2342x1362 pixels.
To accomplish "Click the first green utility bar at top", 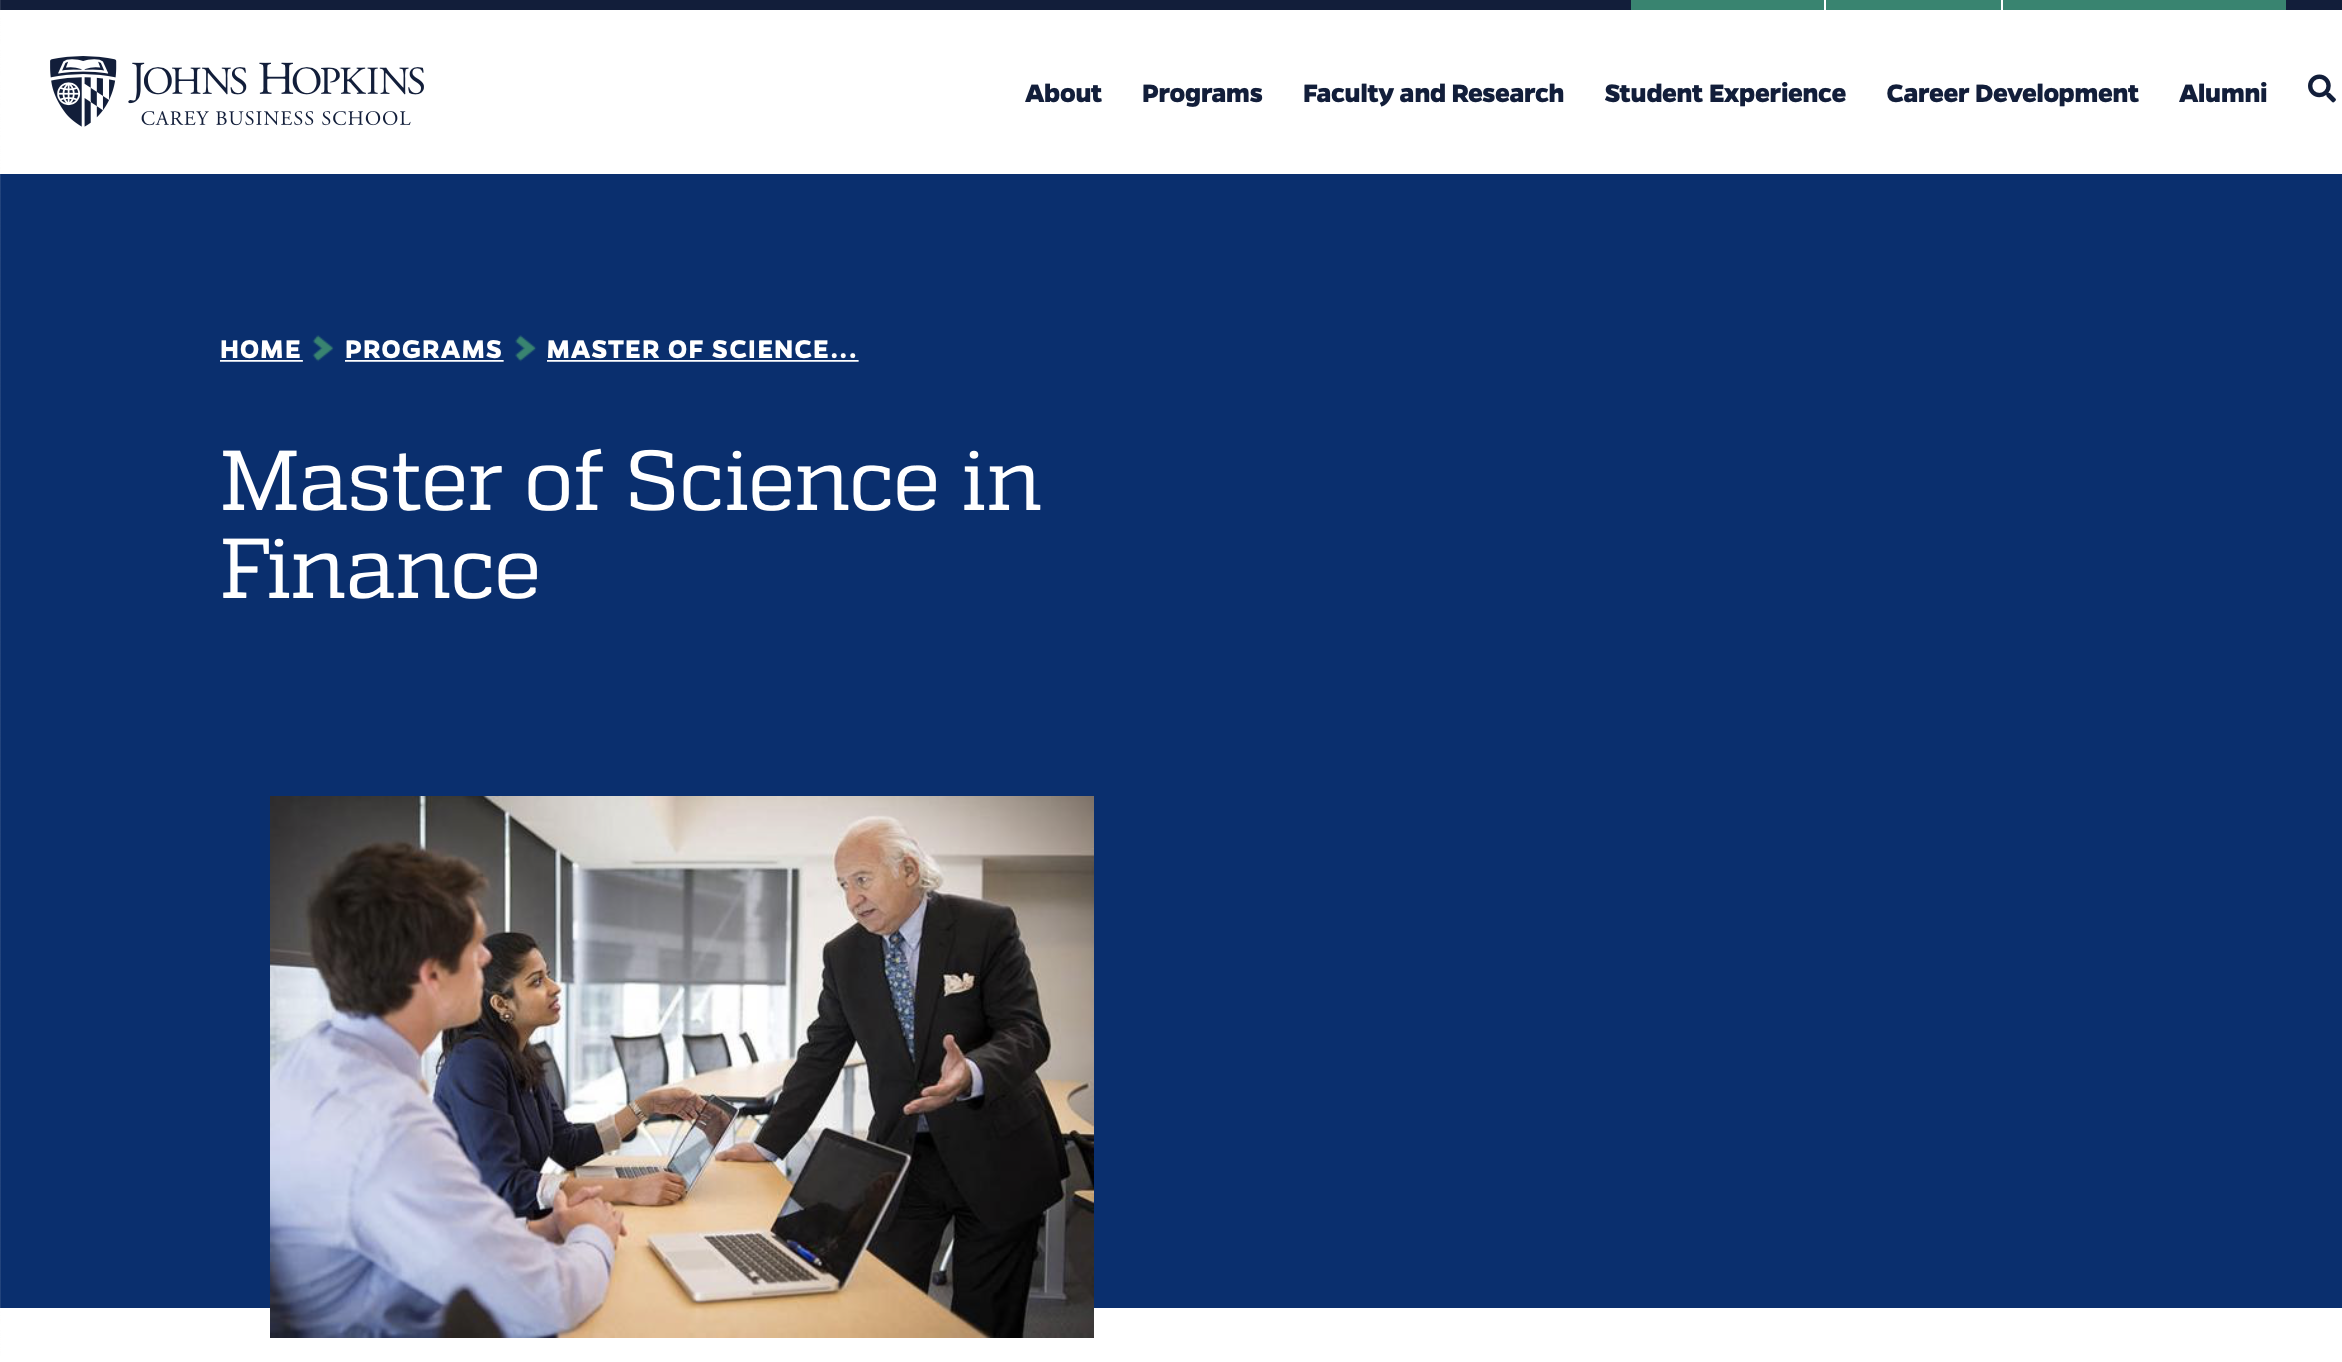I will pos(1727,5).
